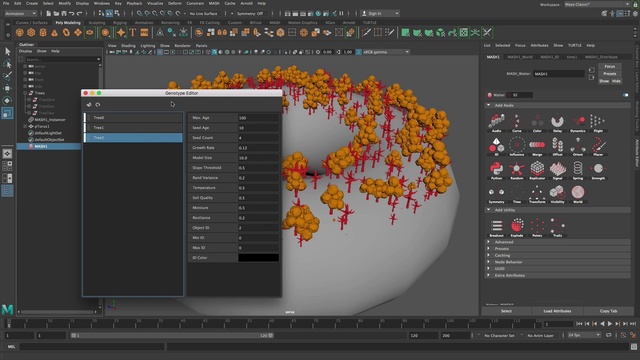Add a MASH Symmetry node
The width and height of the screenshot is (640, 360).
pyautogui.click(x=496, y=194)
